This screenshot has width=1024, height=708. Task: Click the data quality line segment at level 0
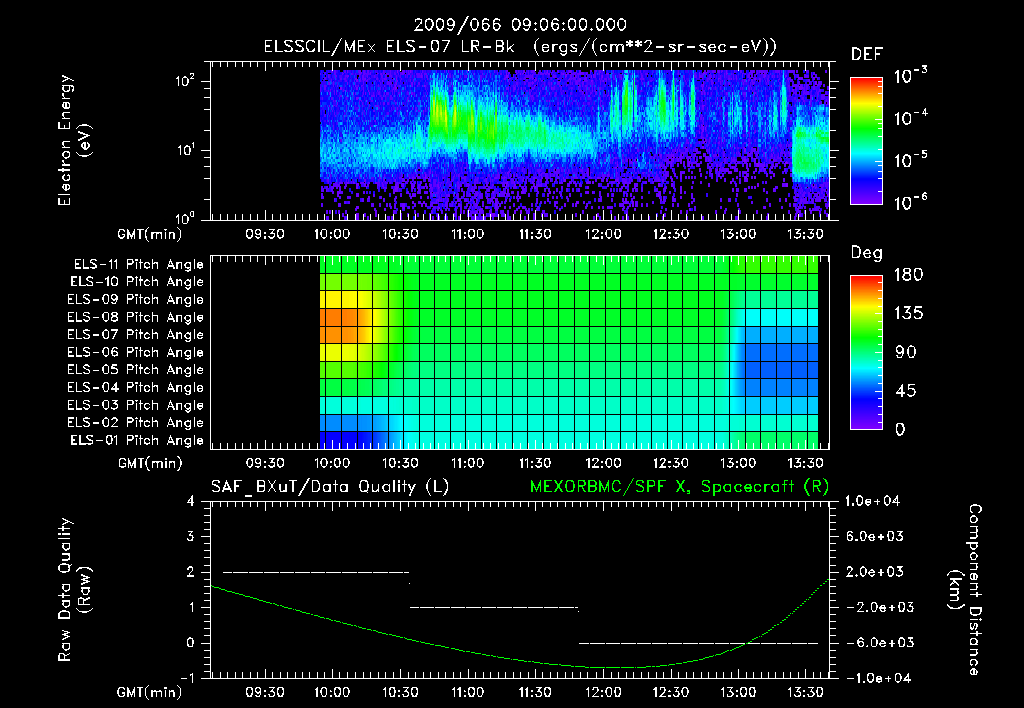698,643
